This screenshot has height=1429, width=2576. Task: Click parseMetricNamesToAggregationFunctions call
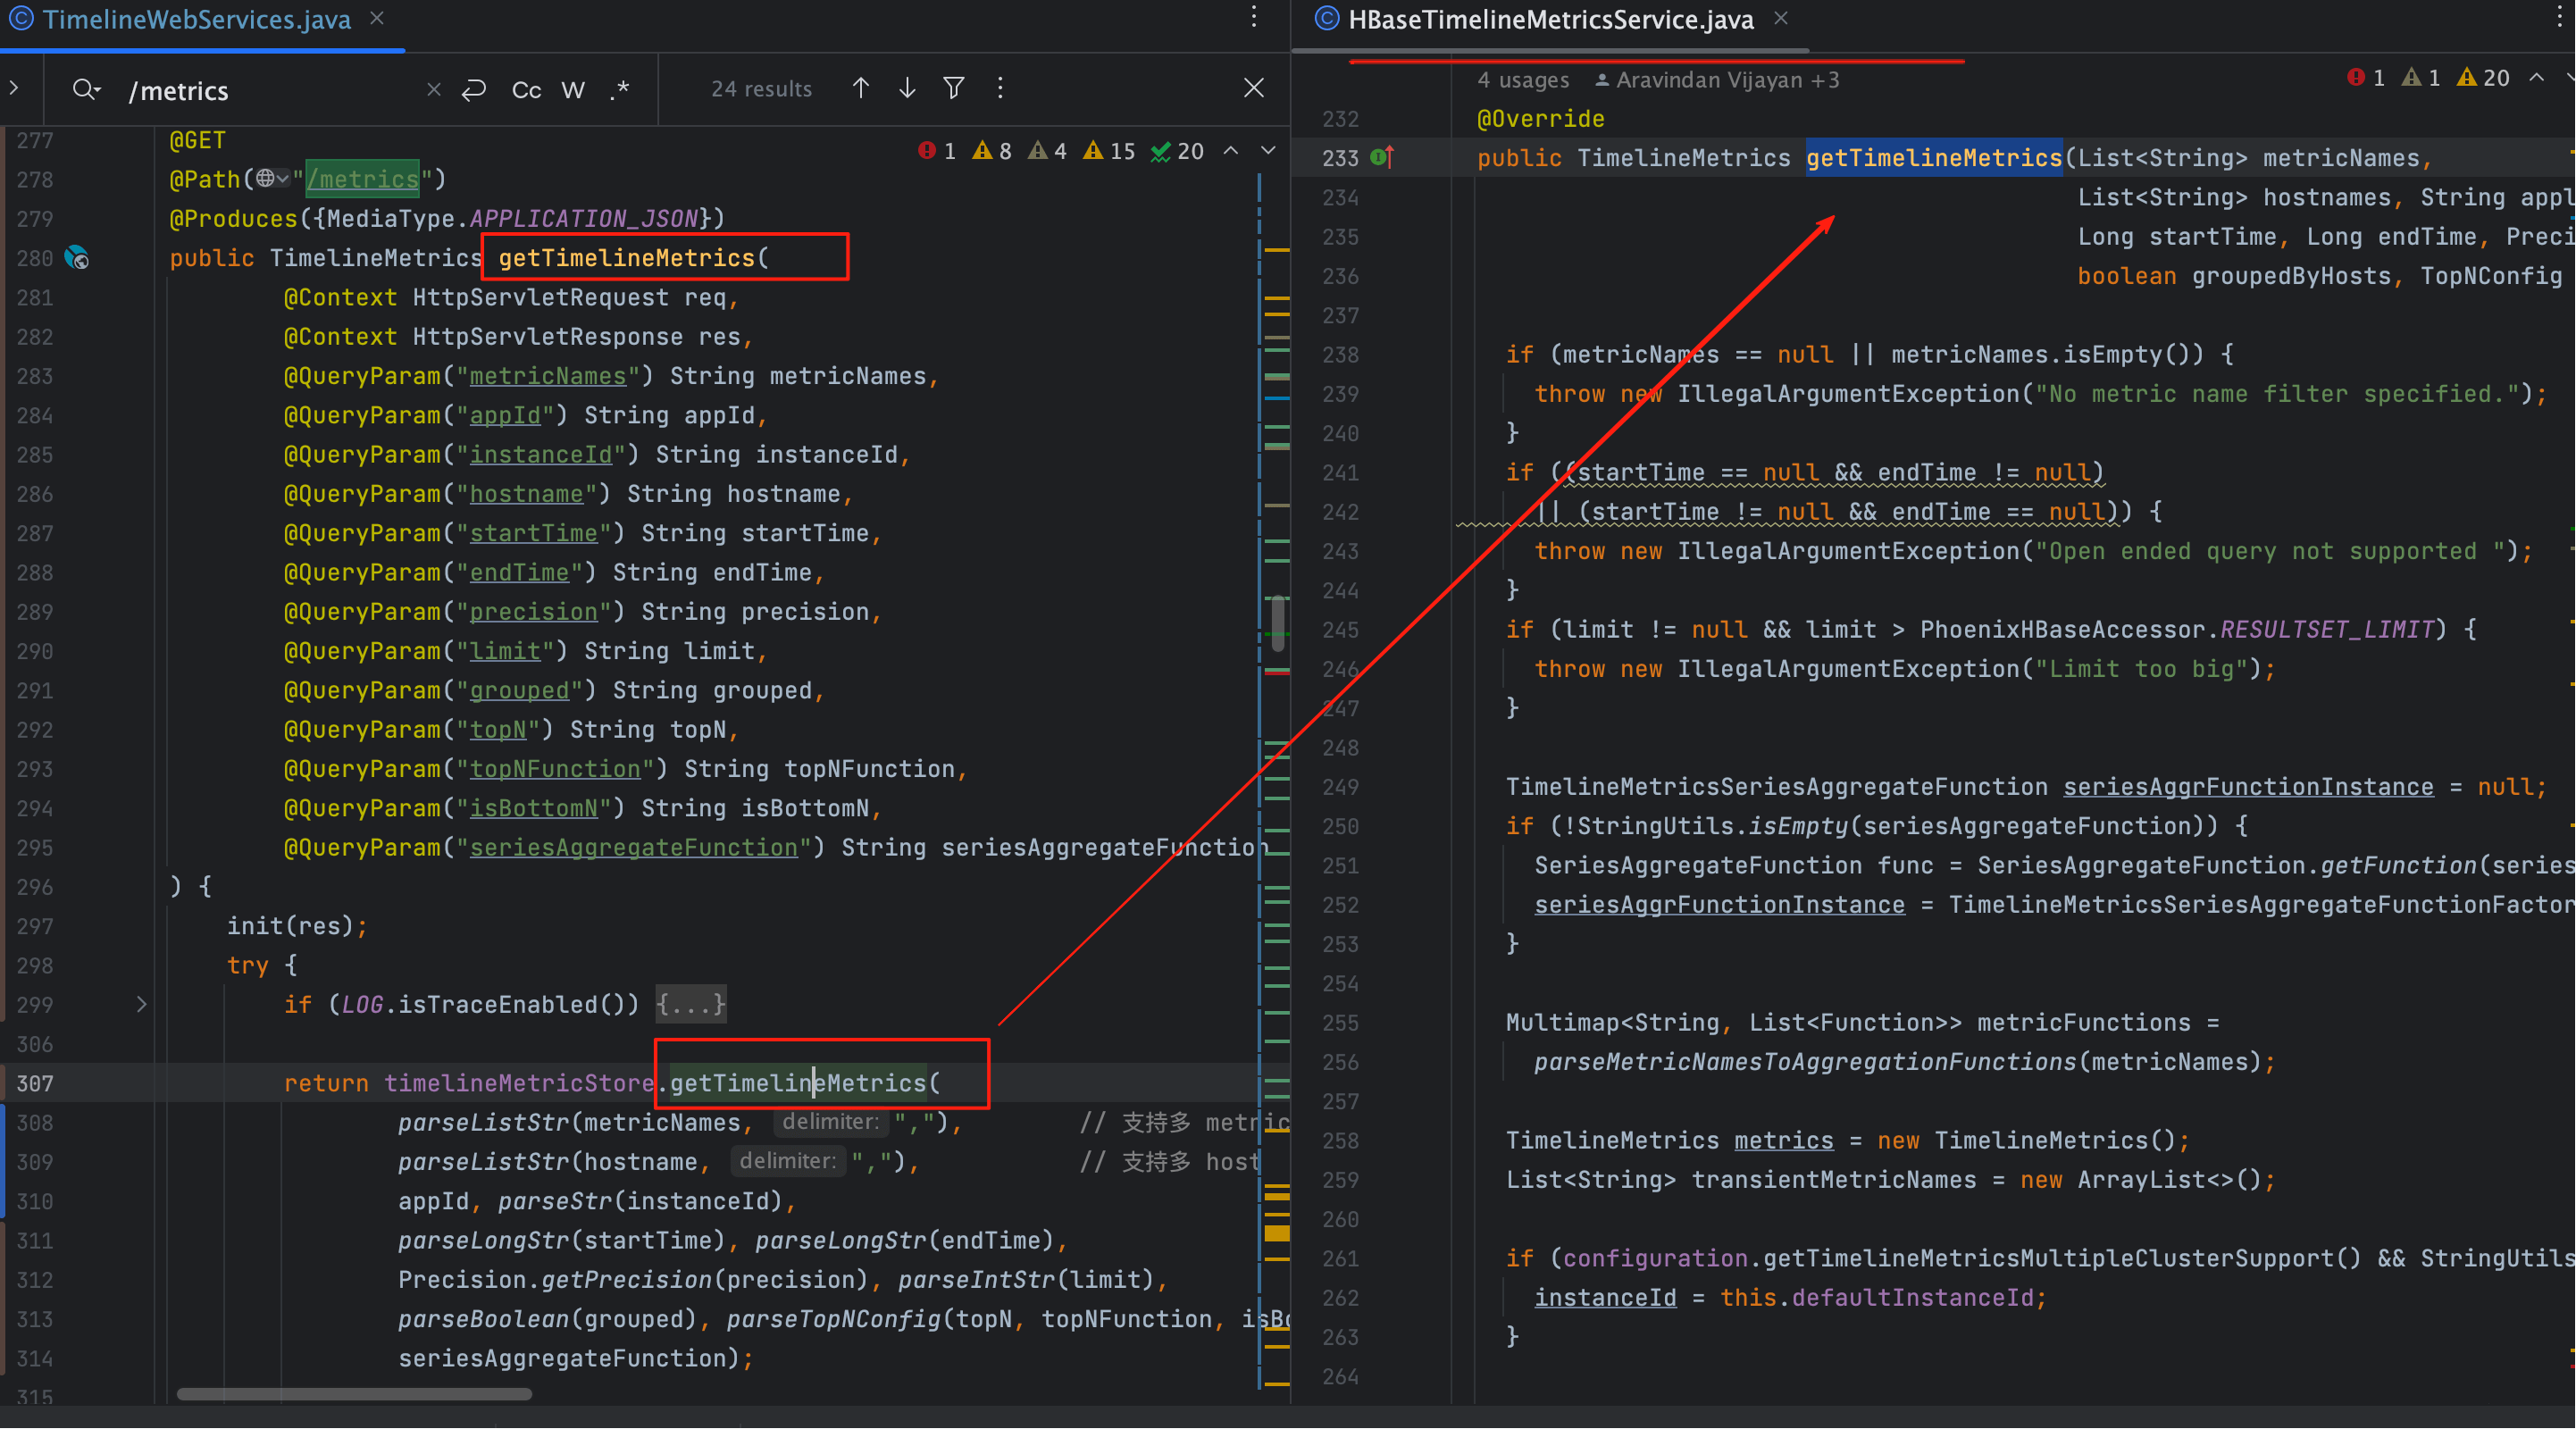1806,1062
